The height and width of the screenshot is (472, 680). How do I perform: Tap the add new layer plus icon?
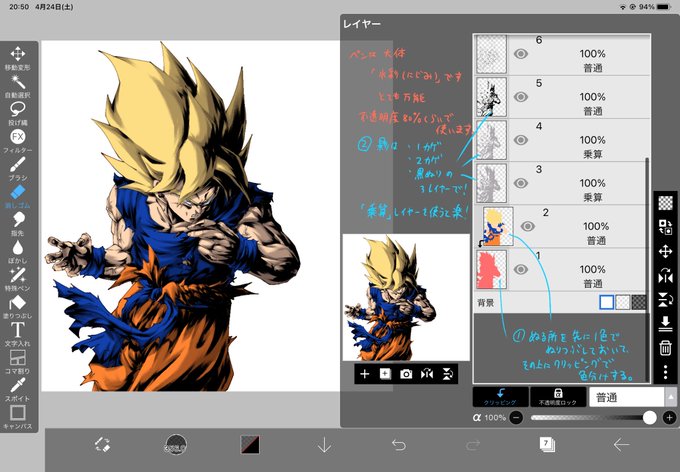click(x=365, y=374)
